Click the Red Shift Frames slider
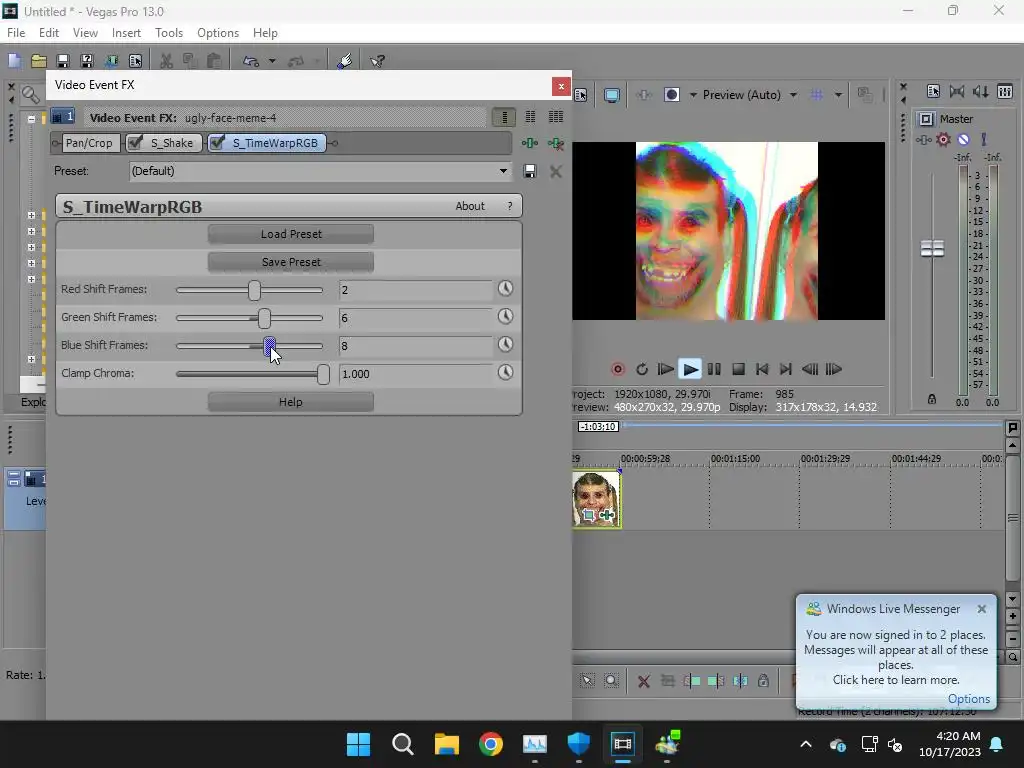The image size is (1024, 768). (249, 290)
